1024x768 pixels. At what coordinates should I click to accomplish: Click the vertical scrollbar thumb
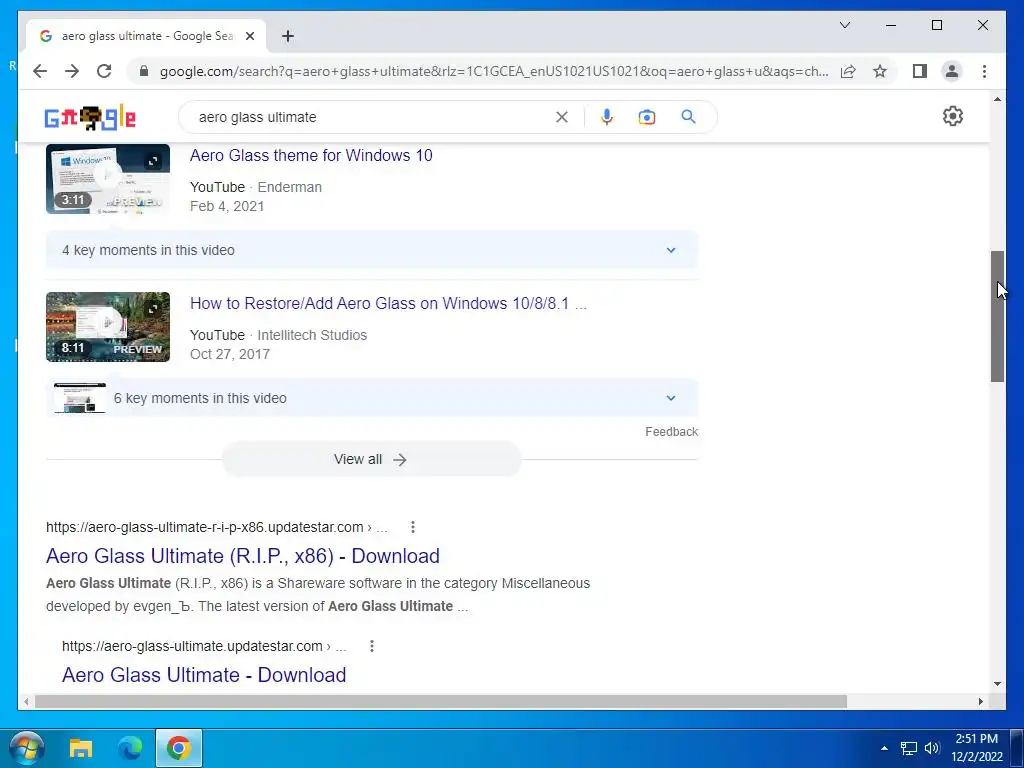point(997,316)
